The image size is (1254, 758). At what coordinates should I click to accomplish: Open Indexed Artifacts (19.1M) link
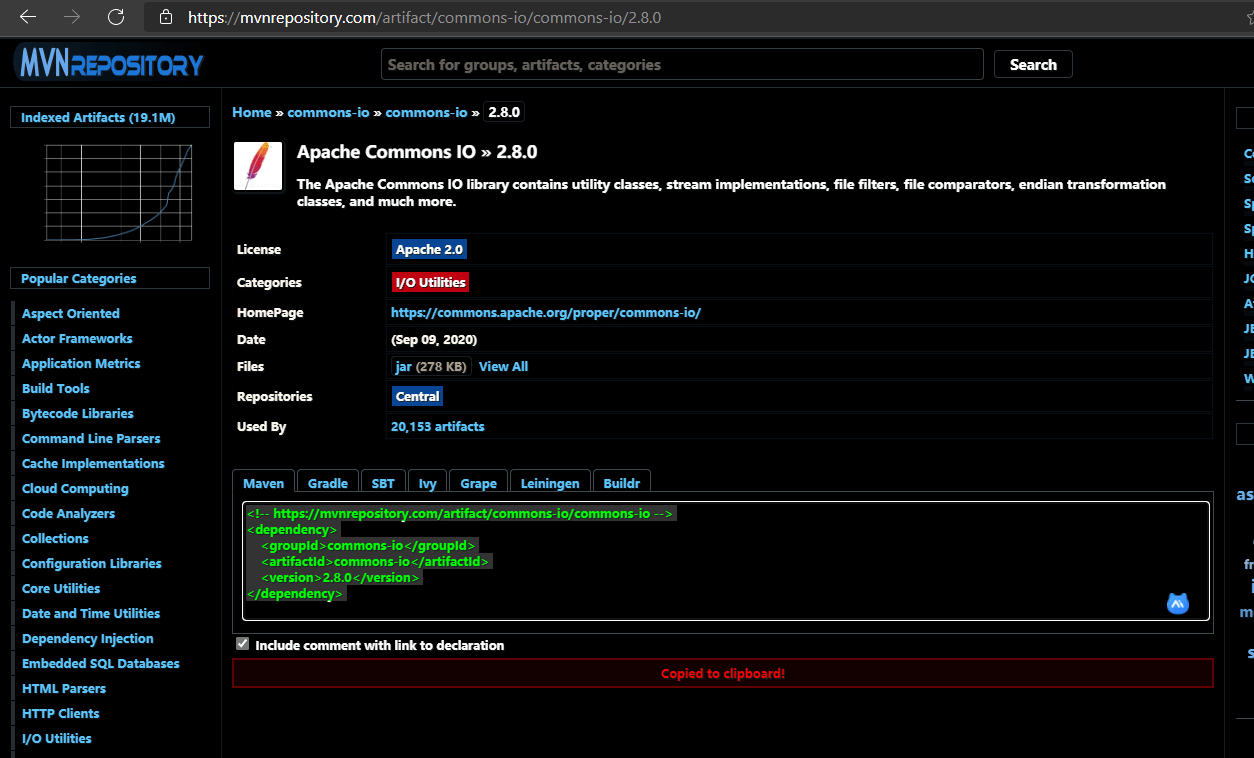98,117
